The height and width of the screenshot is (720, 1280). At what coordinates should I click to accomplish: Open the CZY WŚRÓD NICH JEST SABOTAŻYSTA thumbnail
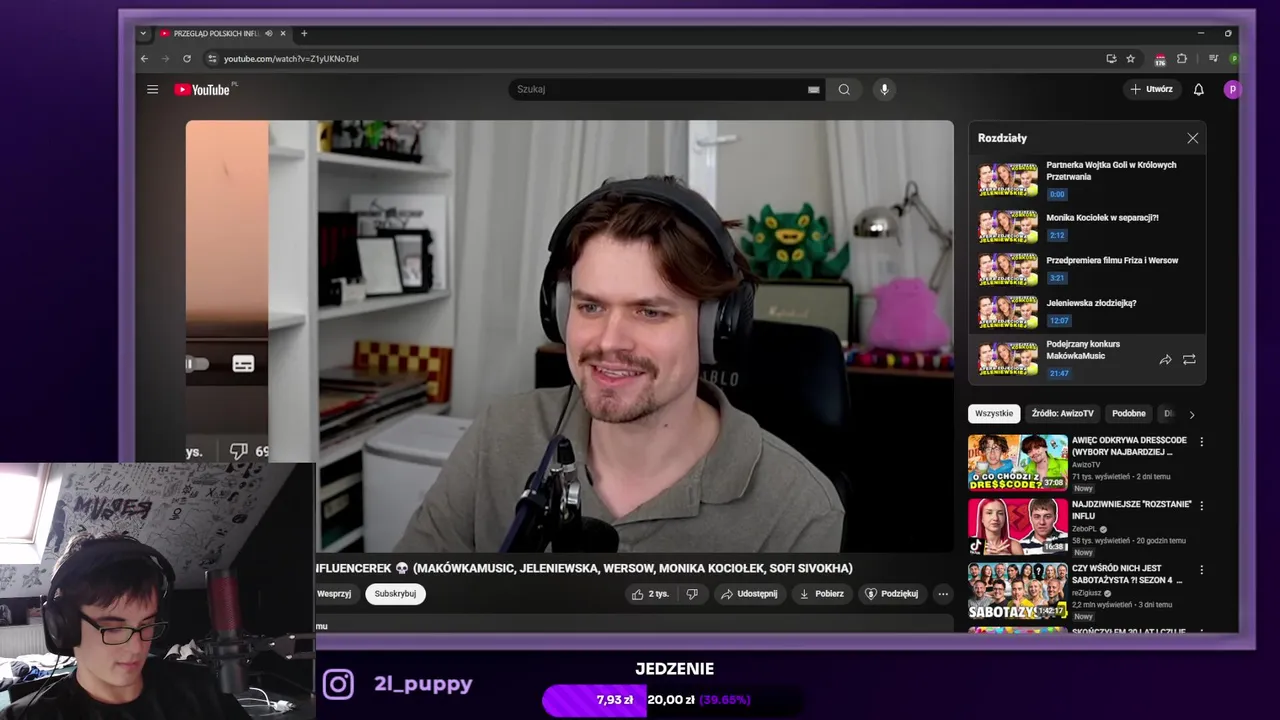click(x=1017, y=590)
